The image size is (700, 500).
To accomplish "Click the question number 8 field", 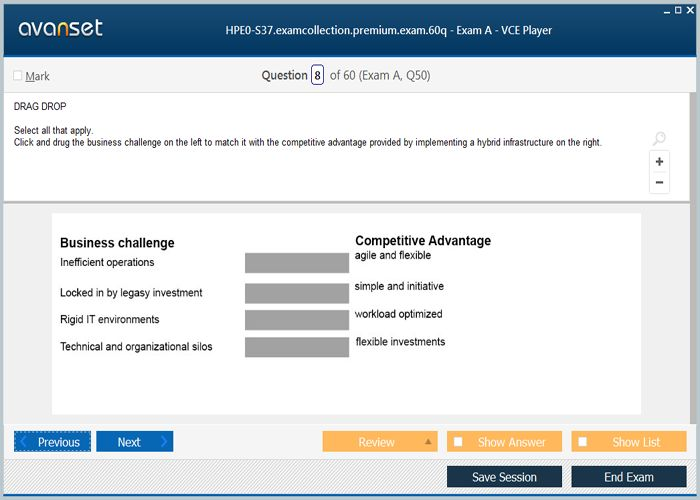I will [x=317, y=75].
